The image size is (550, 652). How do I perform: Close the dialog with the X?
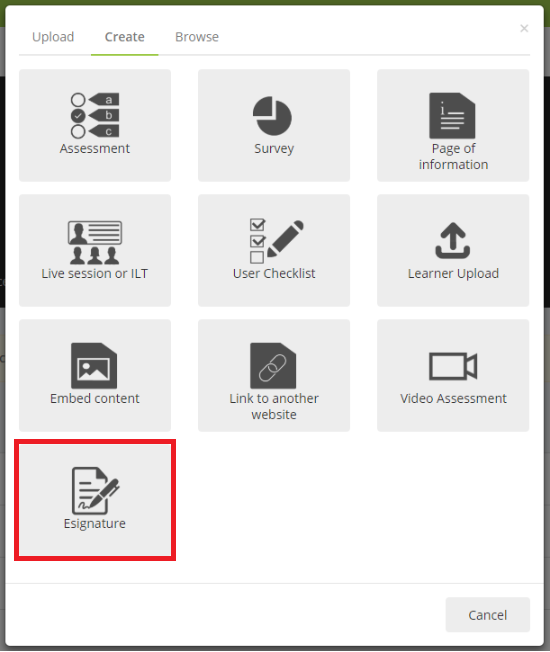pyautogui.click(x=524, y=28)
